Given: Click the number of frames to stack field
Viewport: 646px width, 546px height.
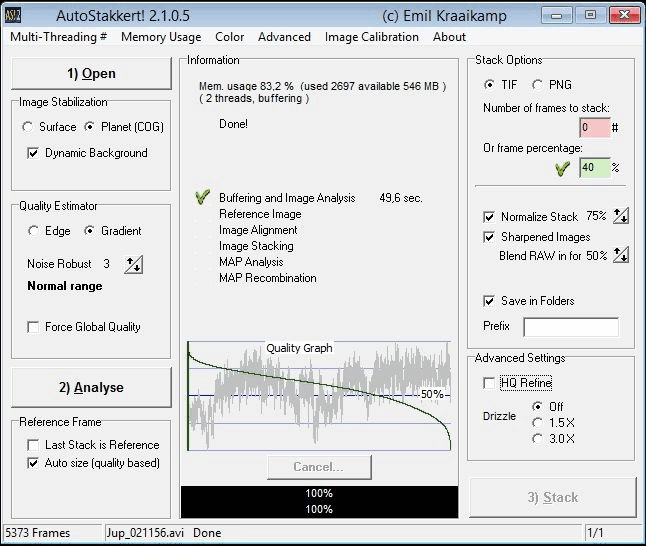Looking at the screenshot, I should click(595, 127).
